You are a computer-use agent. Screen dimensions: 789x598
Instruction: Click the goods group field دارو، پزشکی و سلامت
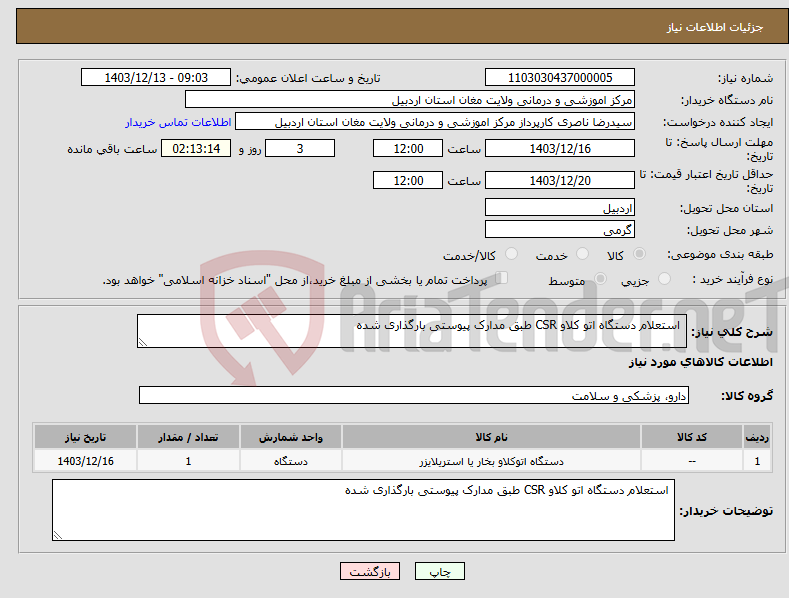click(414, 395)
